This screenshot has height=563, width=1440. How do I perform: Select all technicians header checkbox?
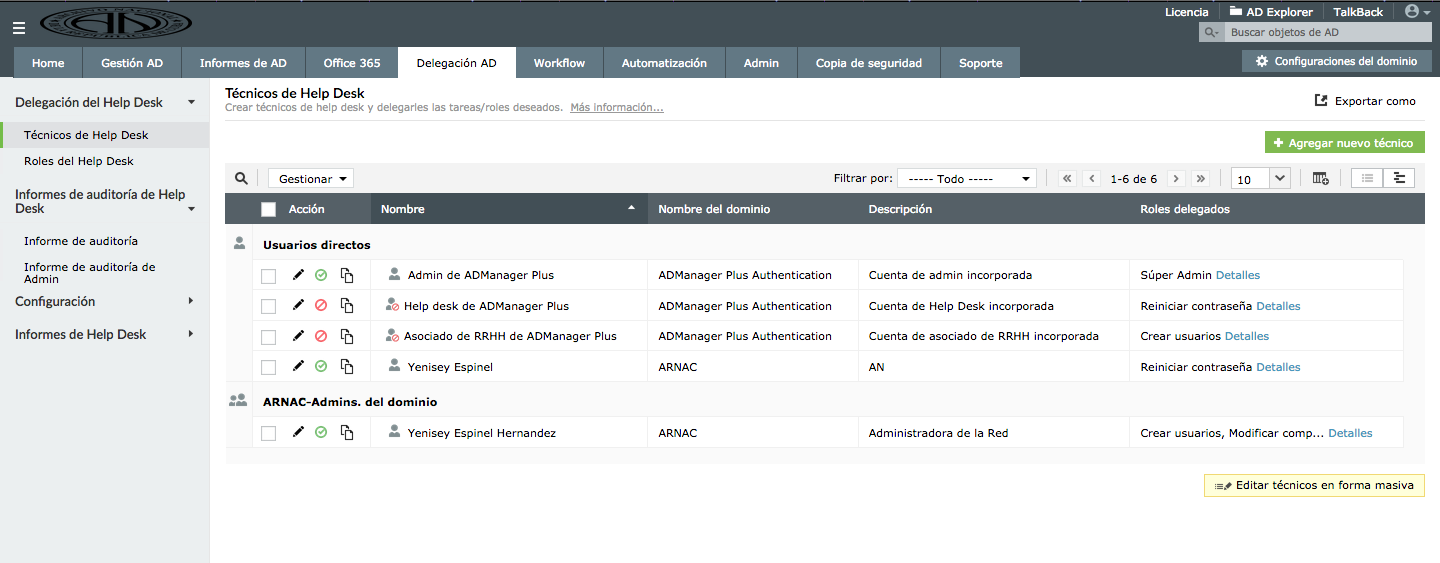point(268,209)
